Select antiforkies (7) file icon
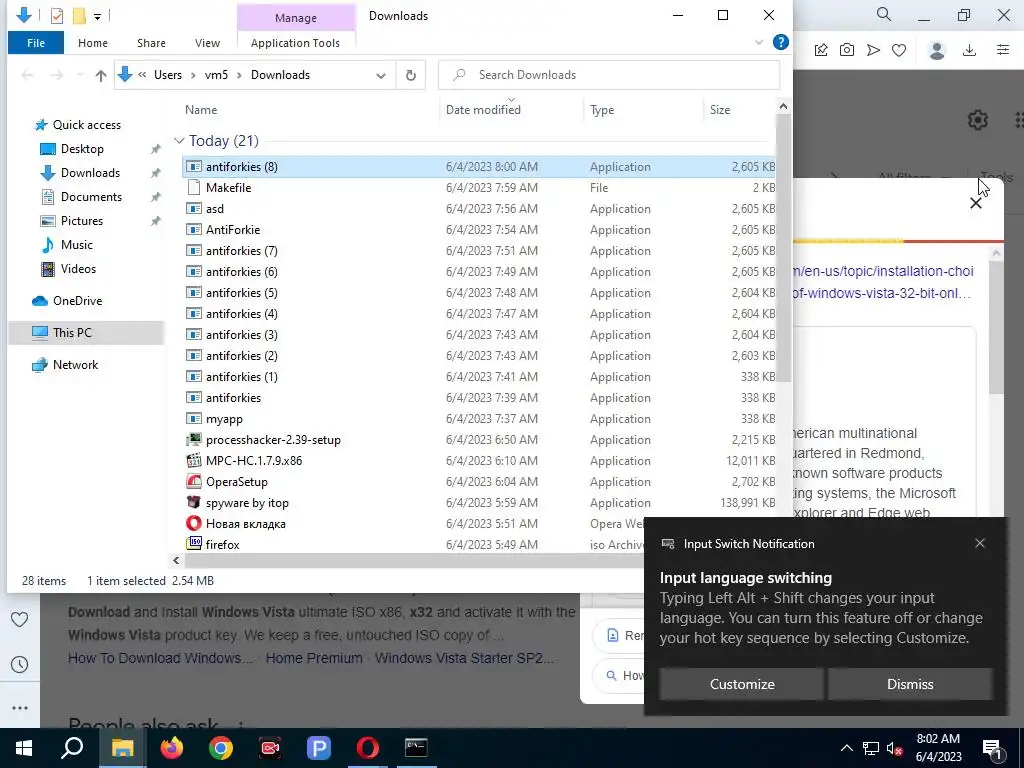Image resolution: width=1024 pixels, height=768 pixels. coord(193,251)
